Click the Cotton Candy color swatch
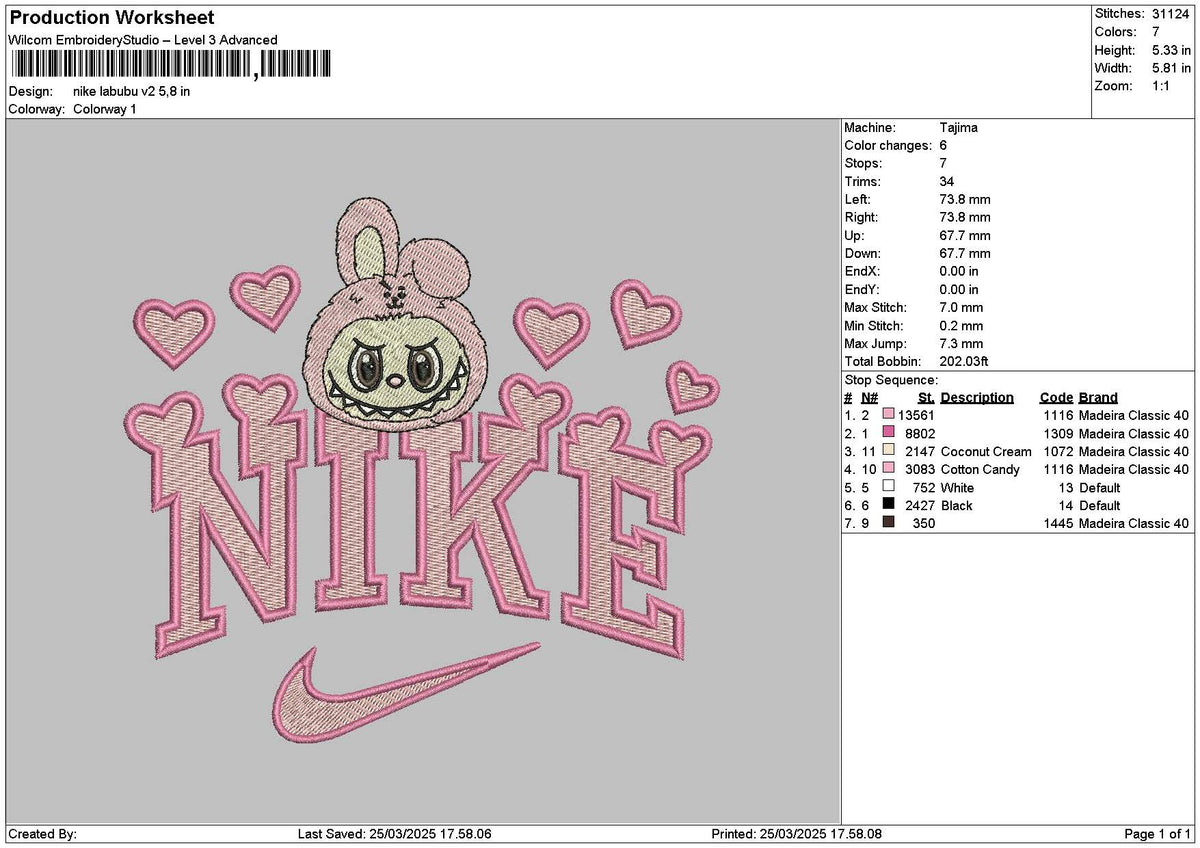The height and width of the screenshot is (848, 1200). [x=889, y=469]
